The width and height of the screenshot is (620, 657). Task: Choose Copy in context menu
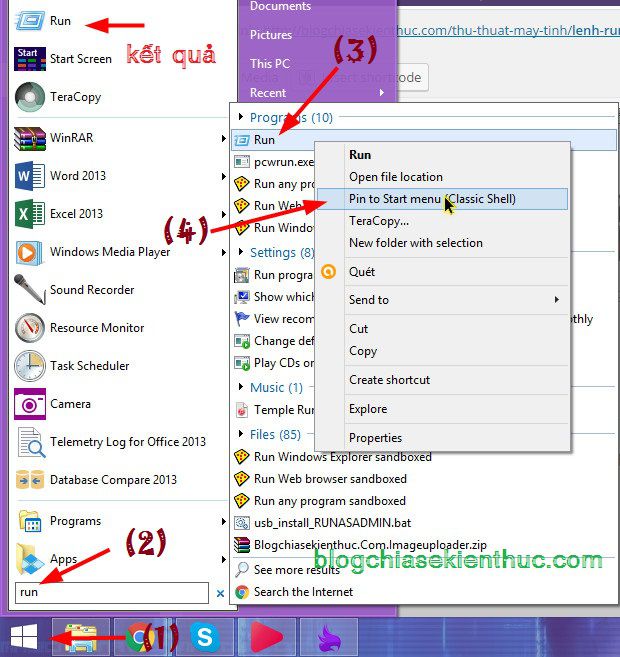tap(442, 351)
